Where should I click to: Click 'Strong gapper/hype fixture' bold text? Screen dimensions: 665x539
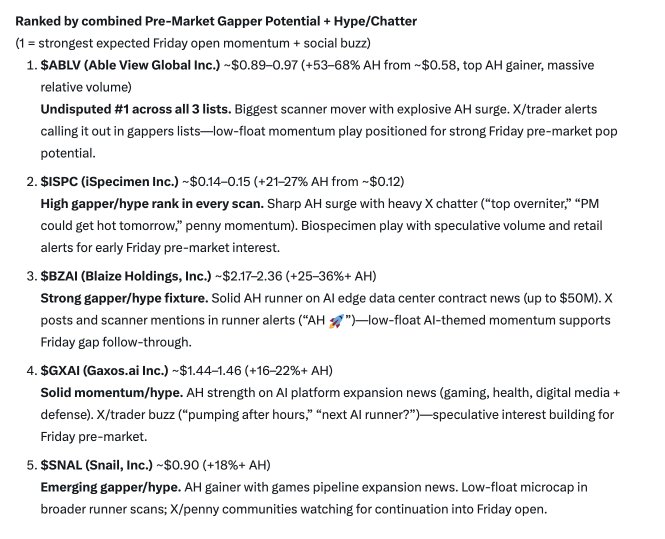[x=124, y=299]
